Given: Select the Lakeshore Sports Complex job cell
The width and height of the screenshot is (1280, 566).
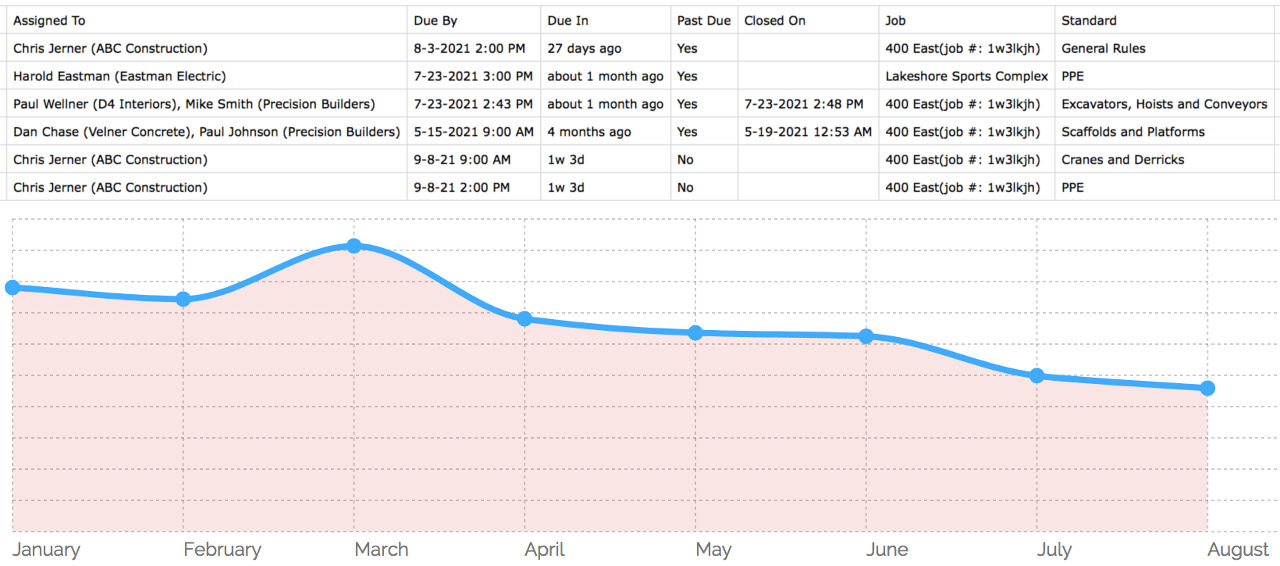Looking at the screenshot, I should pyautogui.click(x=967, y=76).
